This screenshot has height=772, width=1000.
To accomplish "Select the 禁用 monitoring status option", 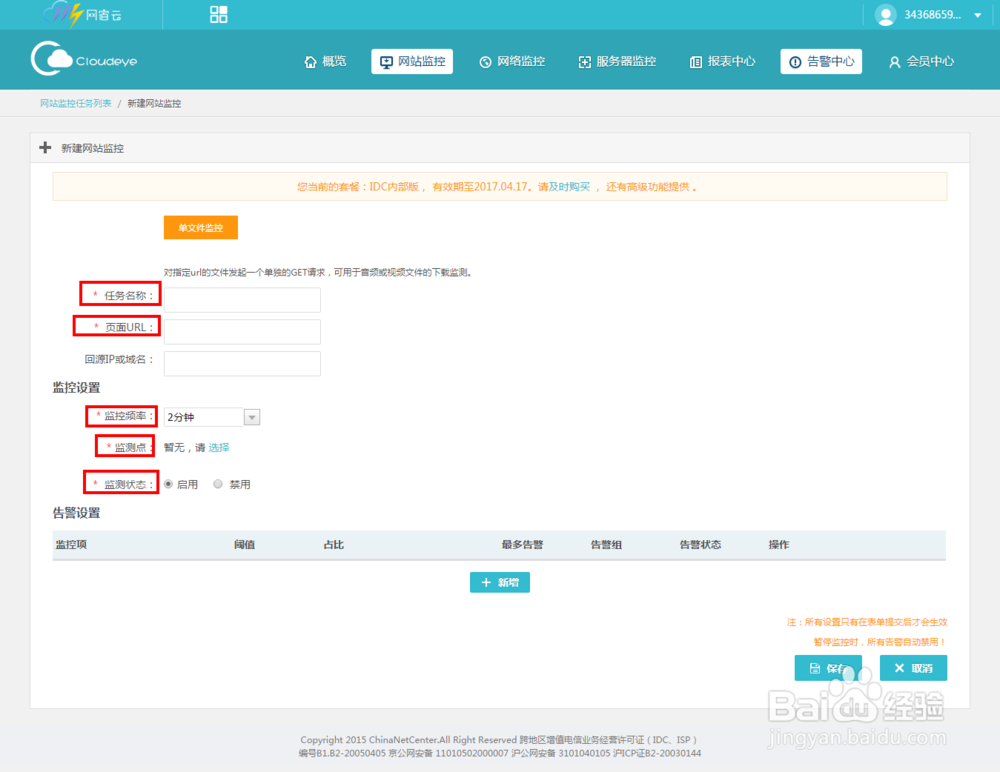I will tap(218, 483).
